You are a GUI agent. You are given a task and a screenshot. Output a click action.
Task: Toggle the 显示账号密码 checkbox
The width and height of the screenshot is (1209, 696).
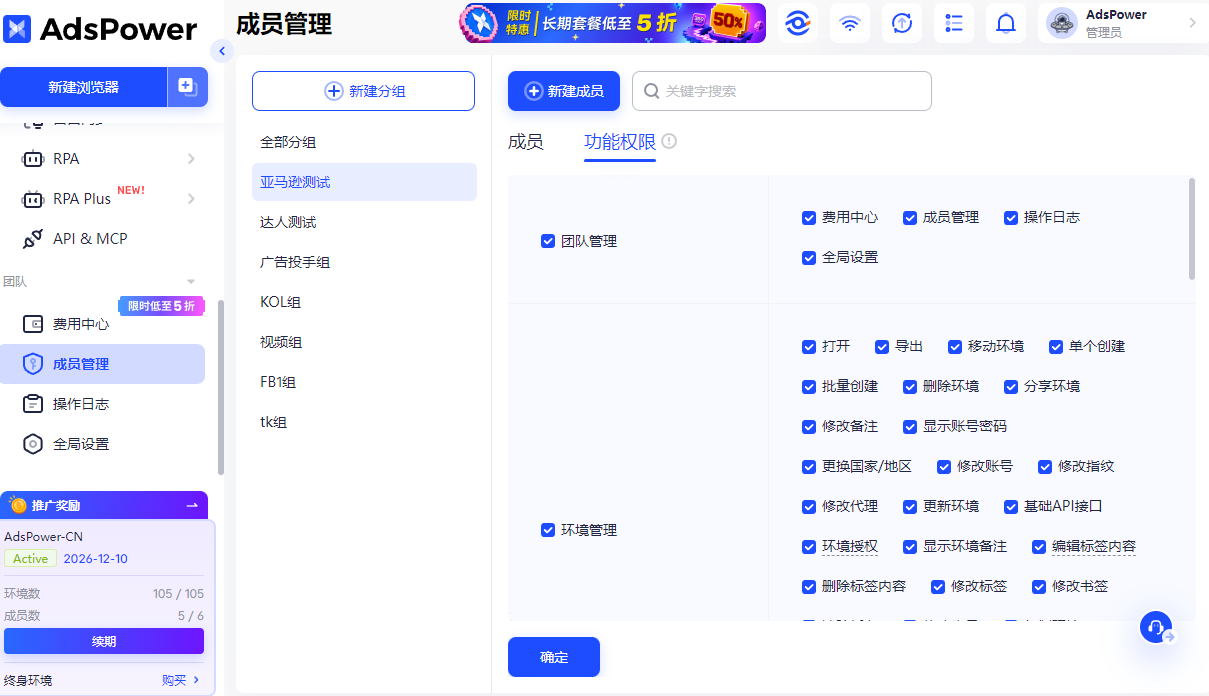[x=910, y=426]
